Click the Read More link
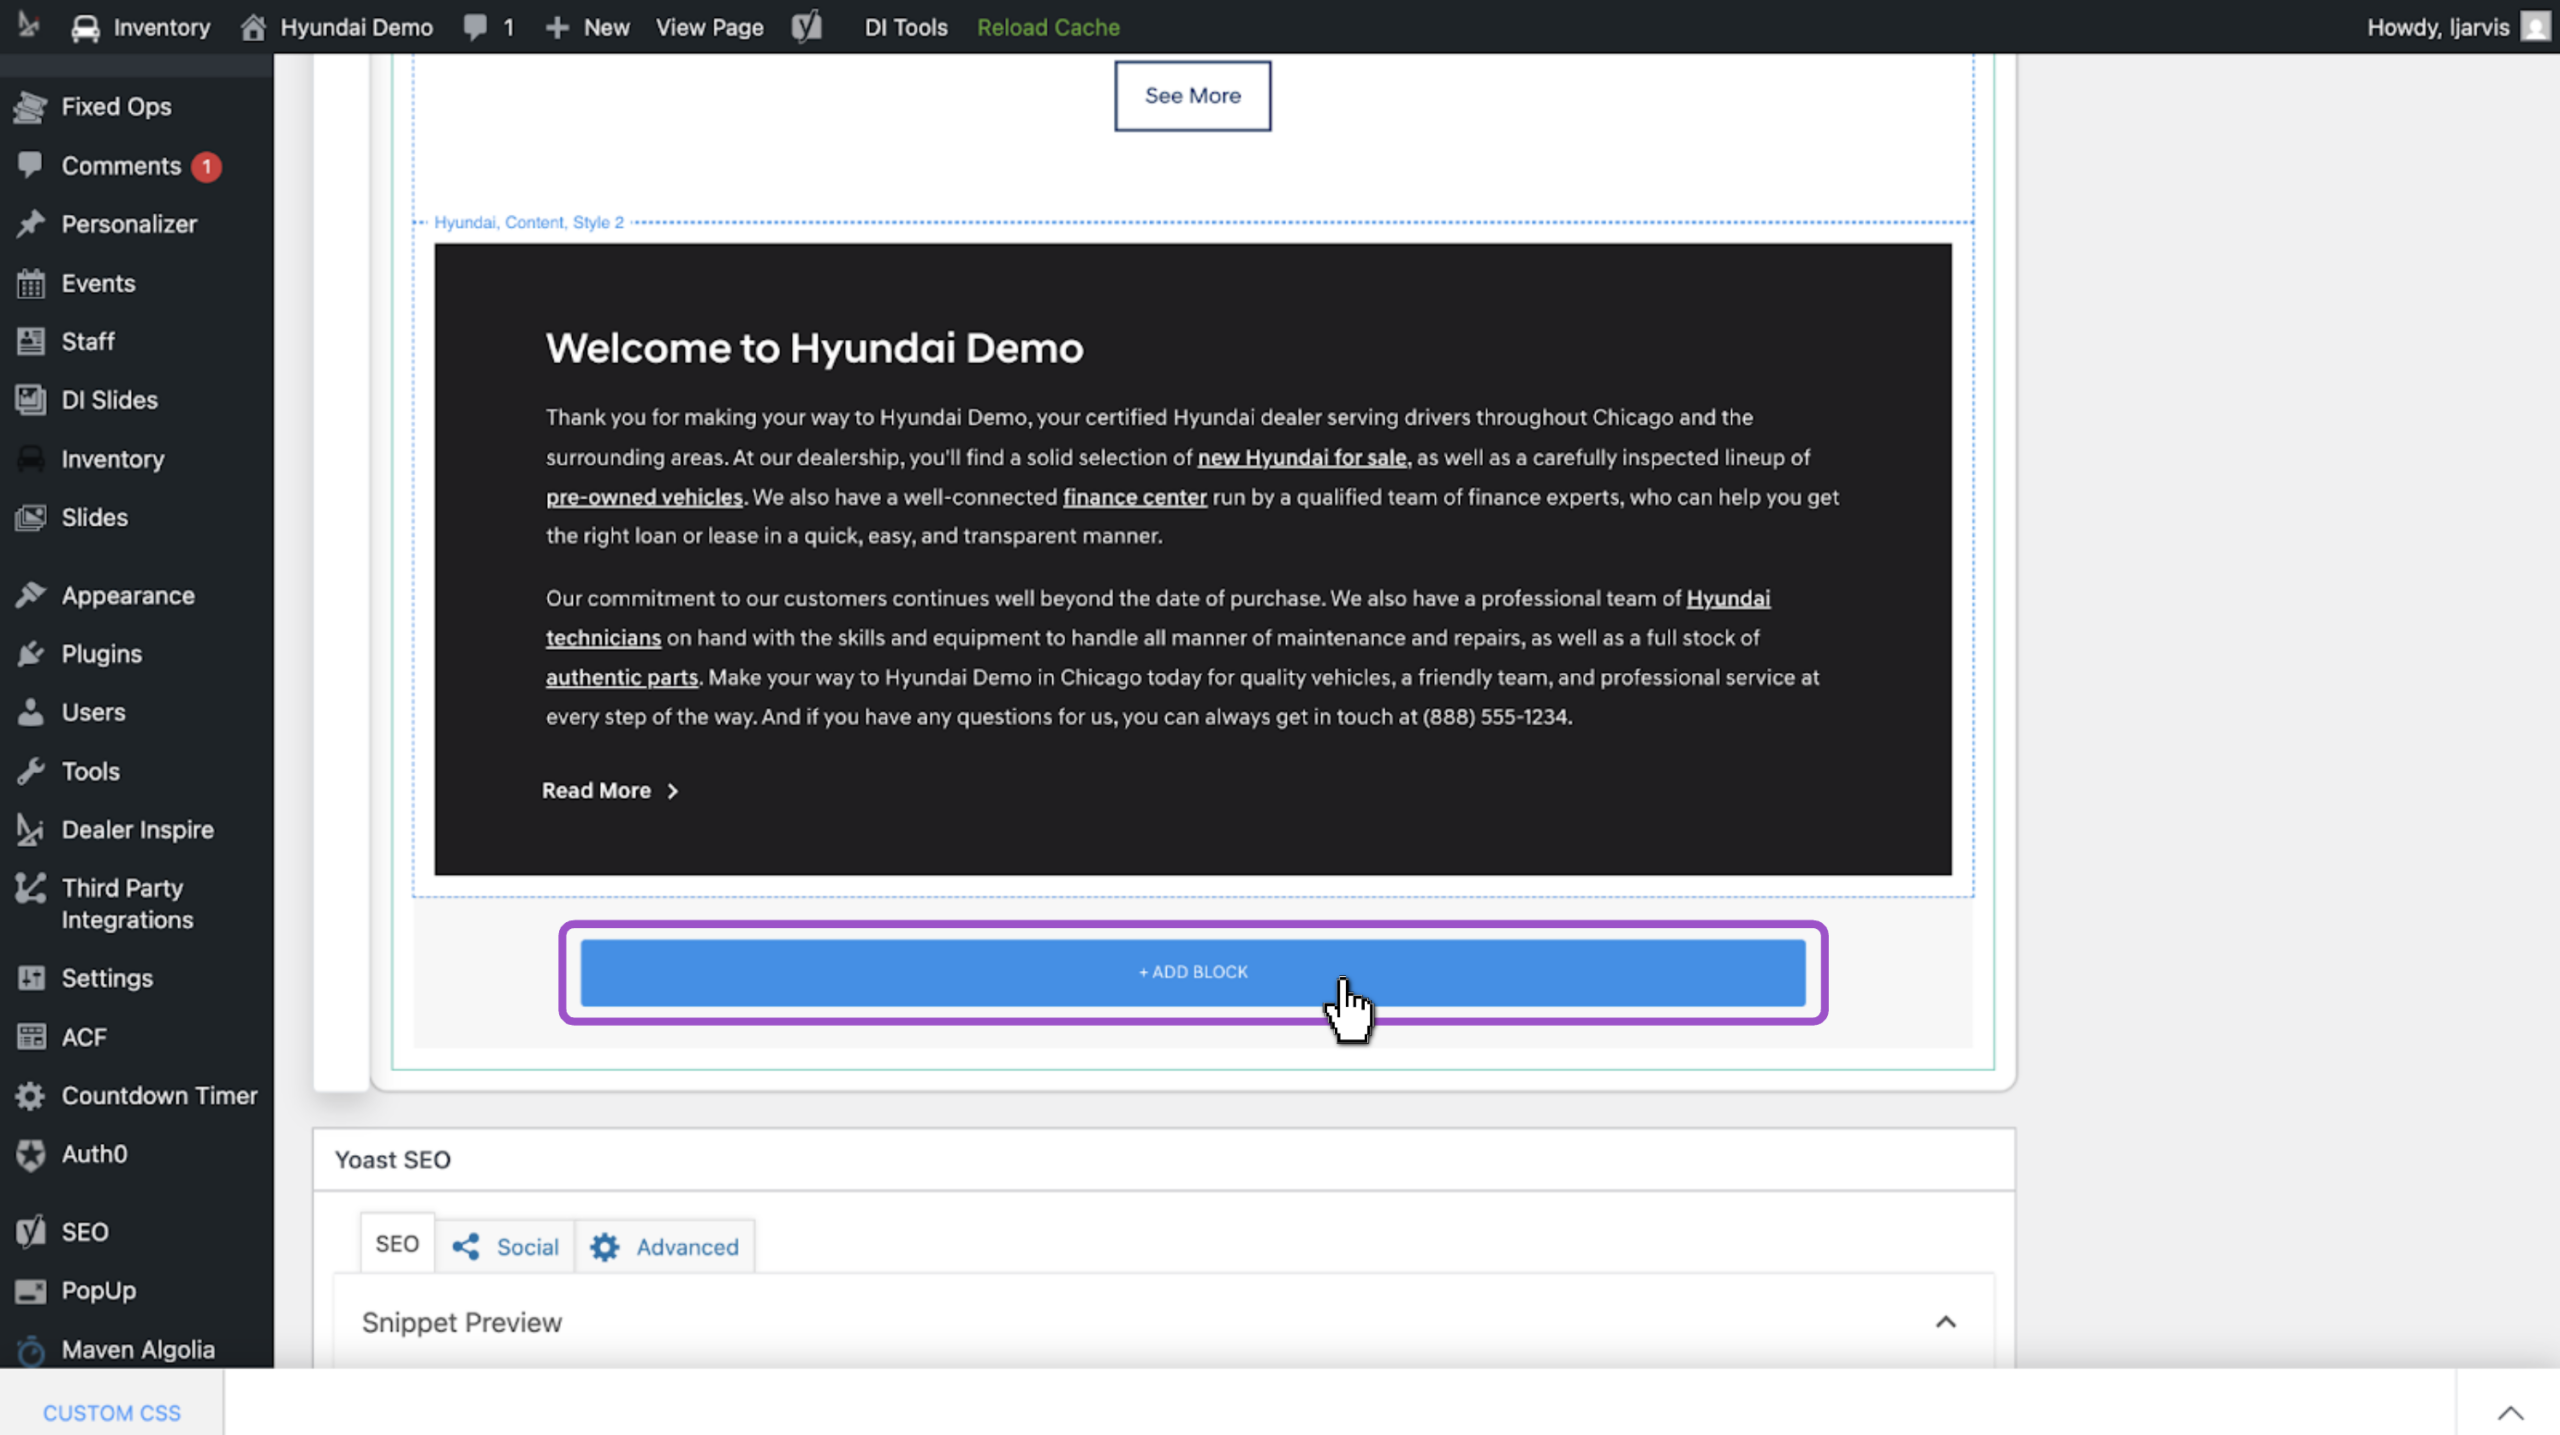 [610, 791]
